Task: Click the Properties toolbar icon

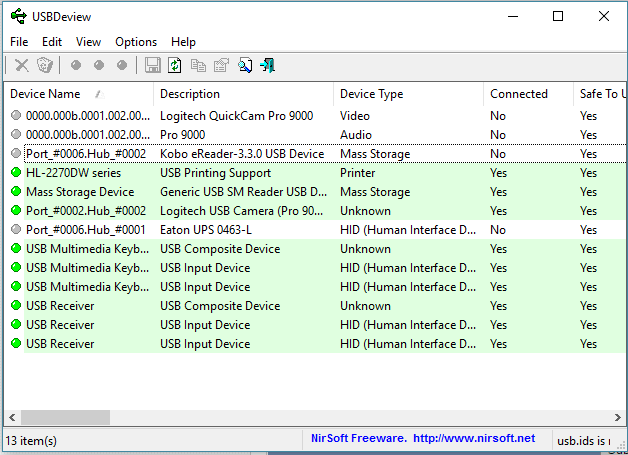Action: [x=221, y=66]
